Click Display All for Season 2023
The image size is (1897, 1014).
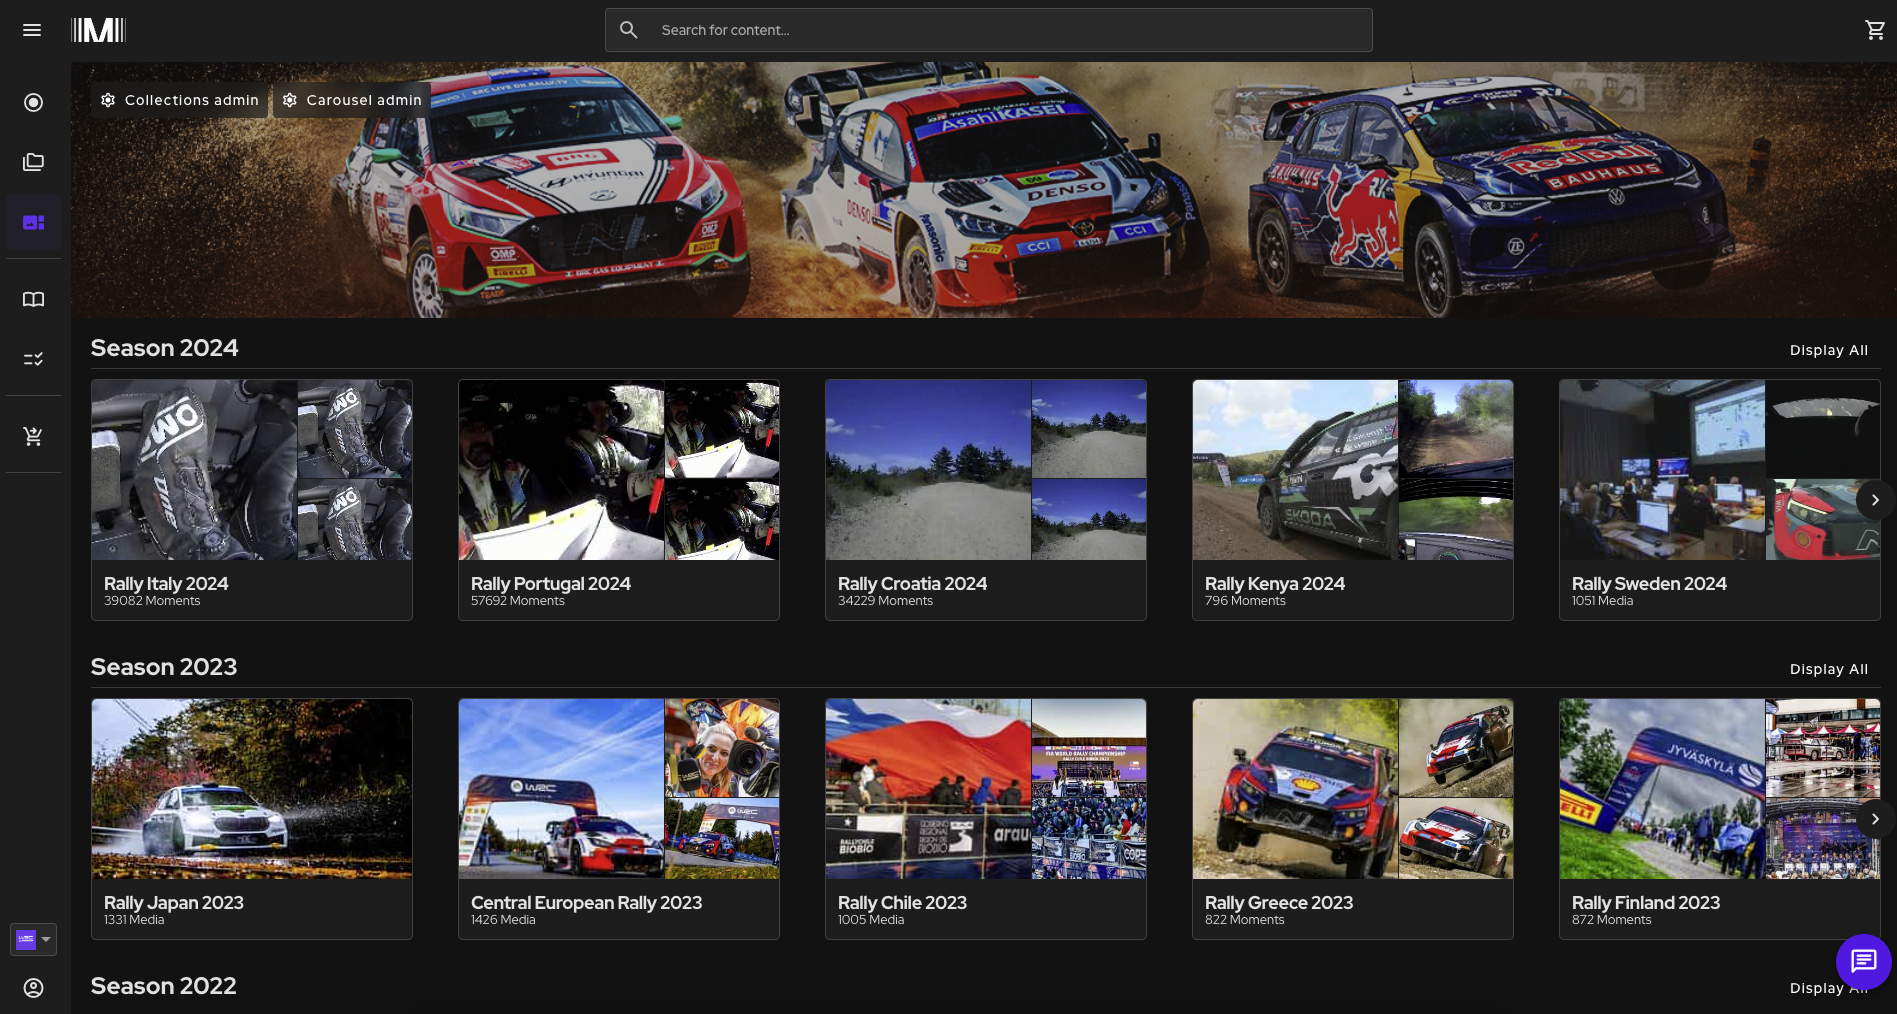coord(1829,669)
